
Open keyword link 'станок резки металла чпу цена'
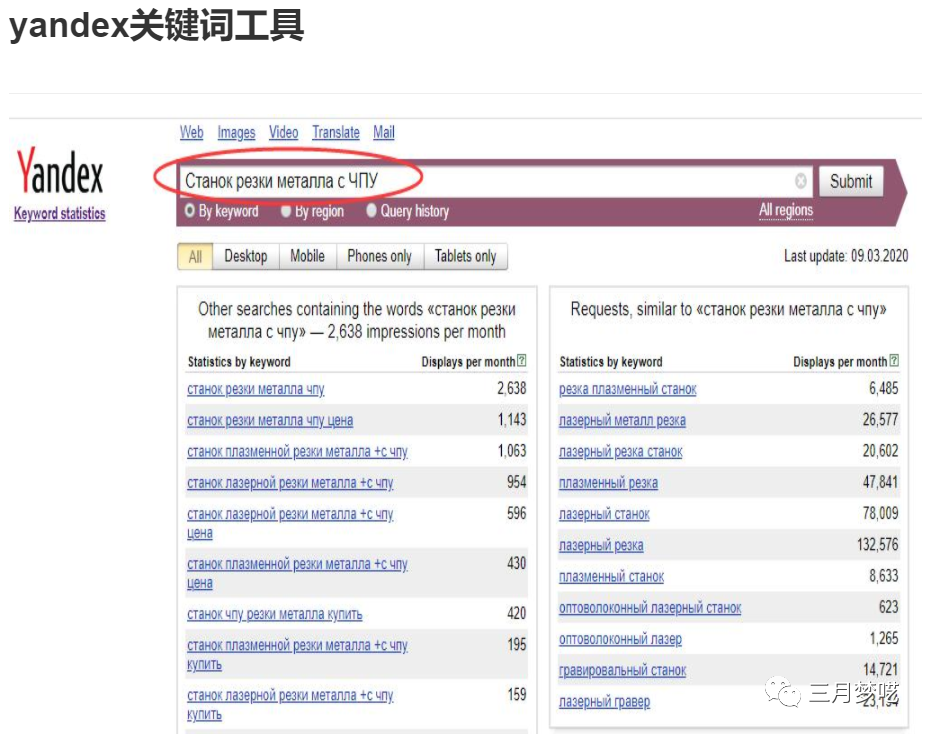(x=270, y=420)
